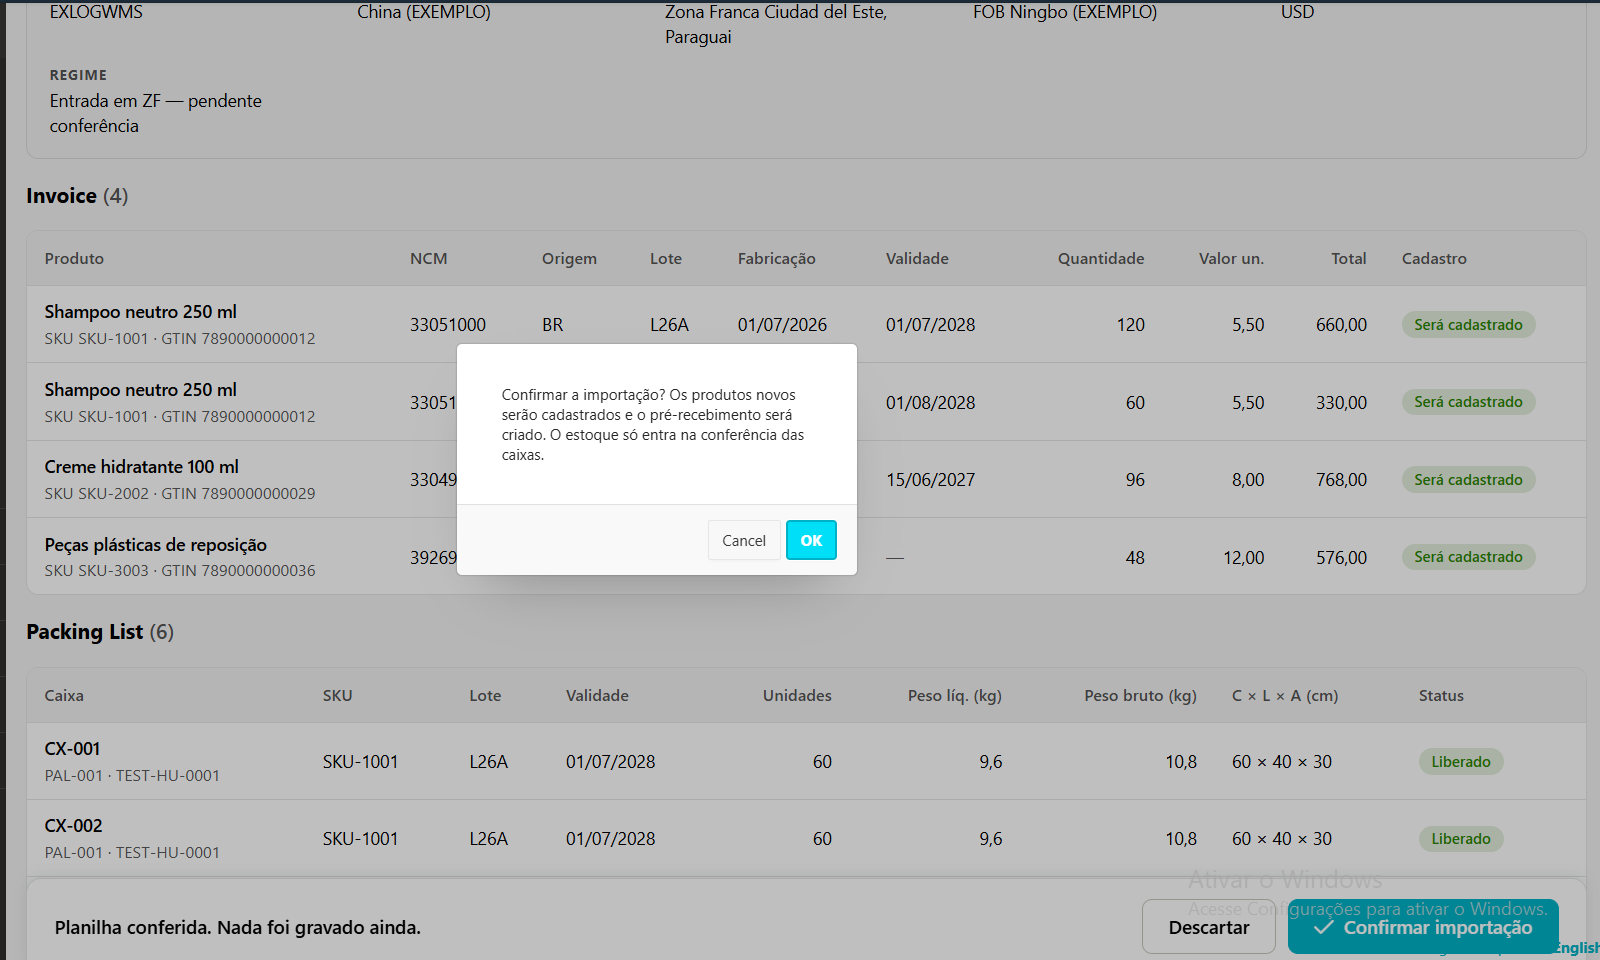
Task: Click the CX-001 box name
Action: tap(73, 749)
